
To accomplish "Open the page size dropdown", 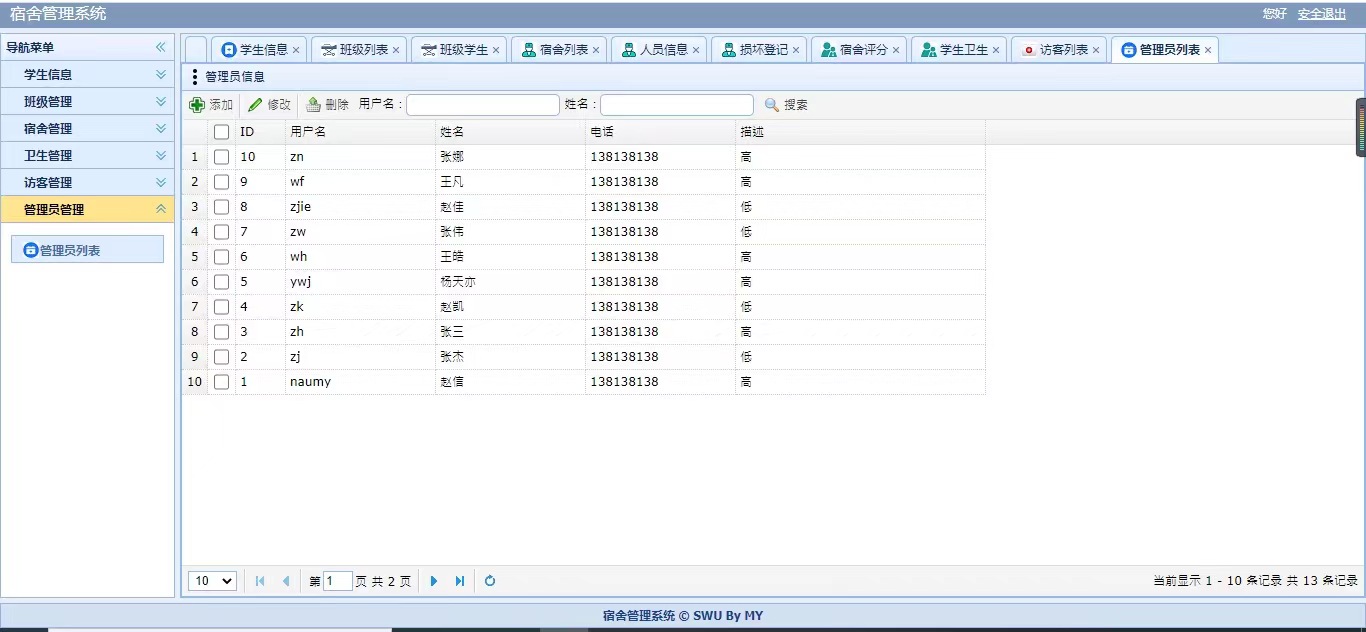I will (212, 581).
